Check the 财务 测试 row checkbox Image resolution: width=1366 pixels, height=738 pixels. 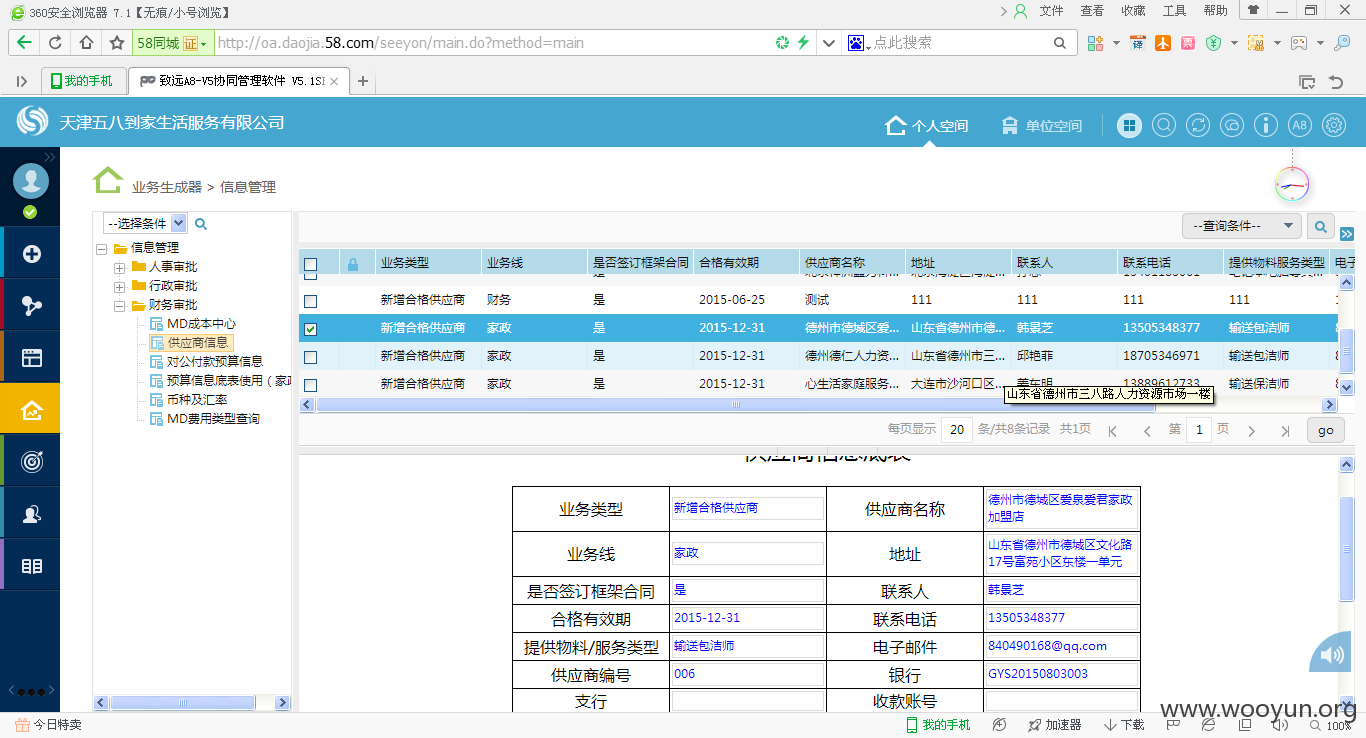pyautogui.click(x=310, y=300)
